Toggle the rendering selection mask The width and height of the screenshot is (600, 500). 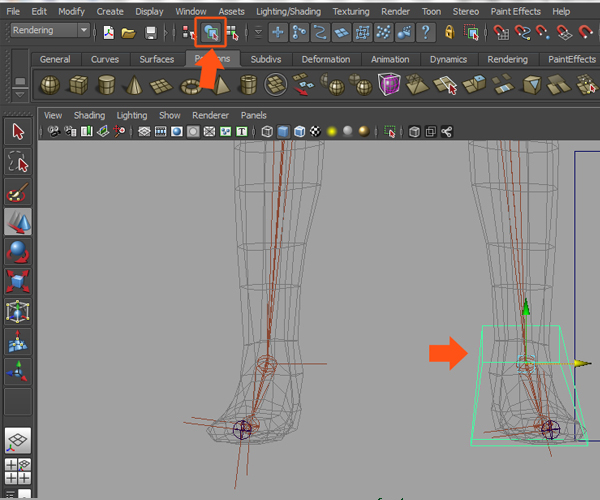tap(404, 32)
